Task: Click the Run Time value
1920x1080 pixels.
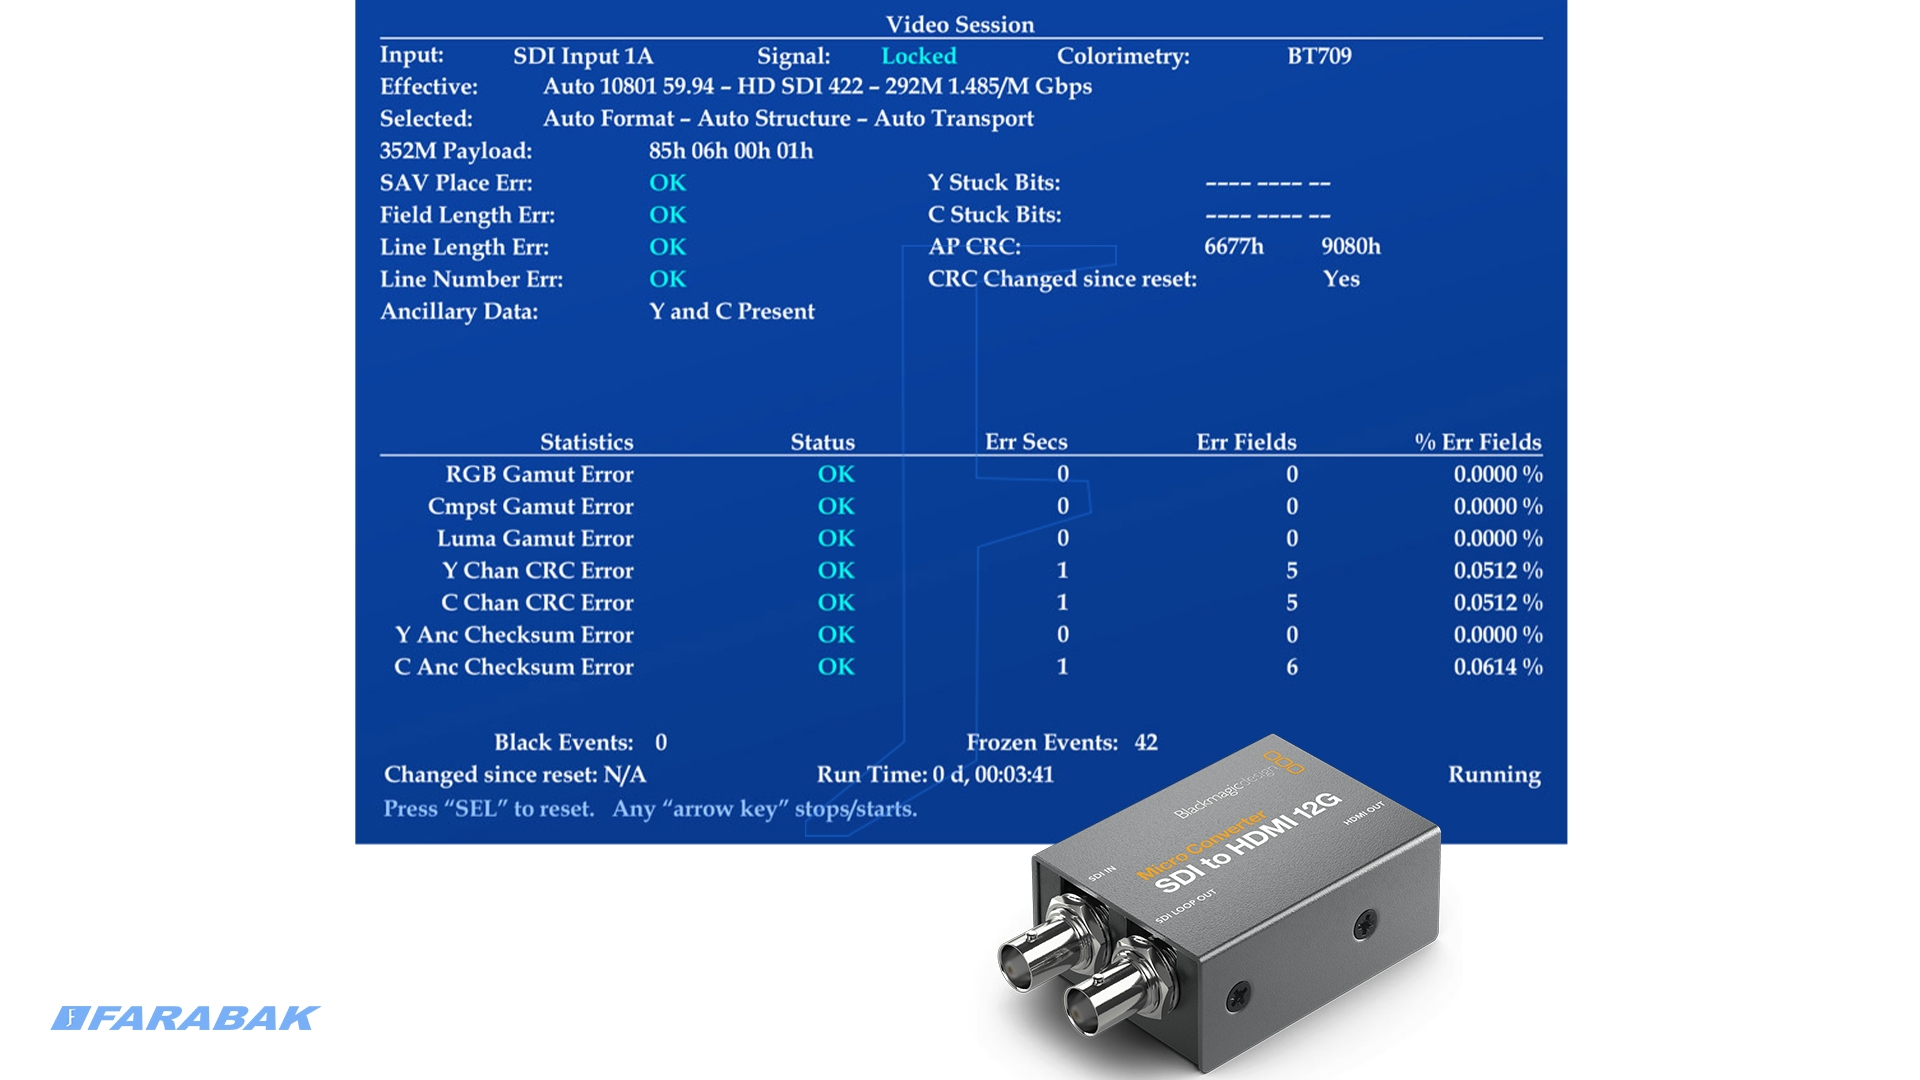Action: 993,775
